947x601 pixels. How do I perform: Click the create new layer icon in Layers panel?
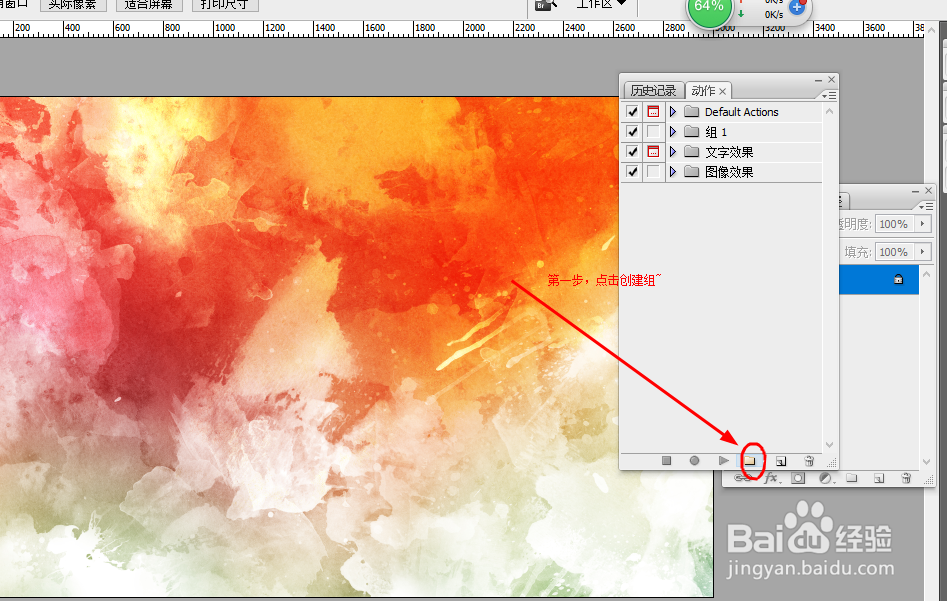tap(879, 478)
